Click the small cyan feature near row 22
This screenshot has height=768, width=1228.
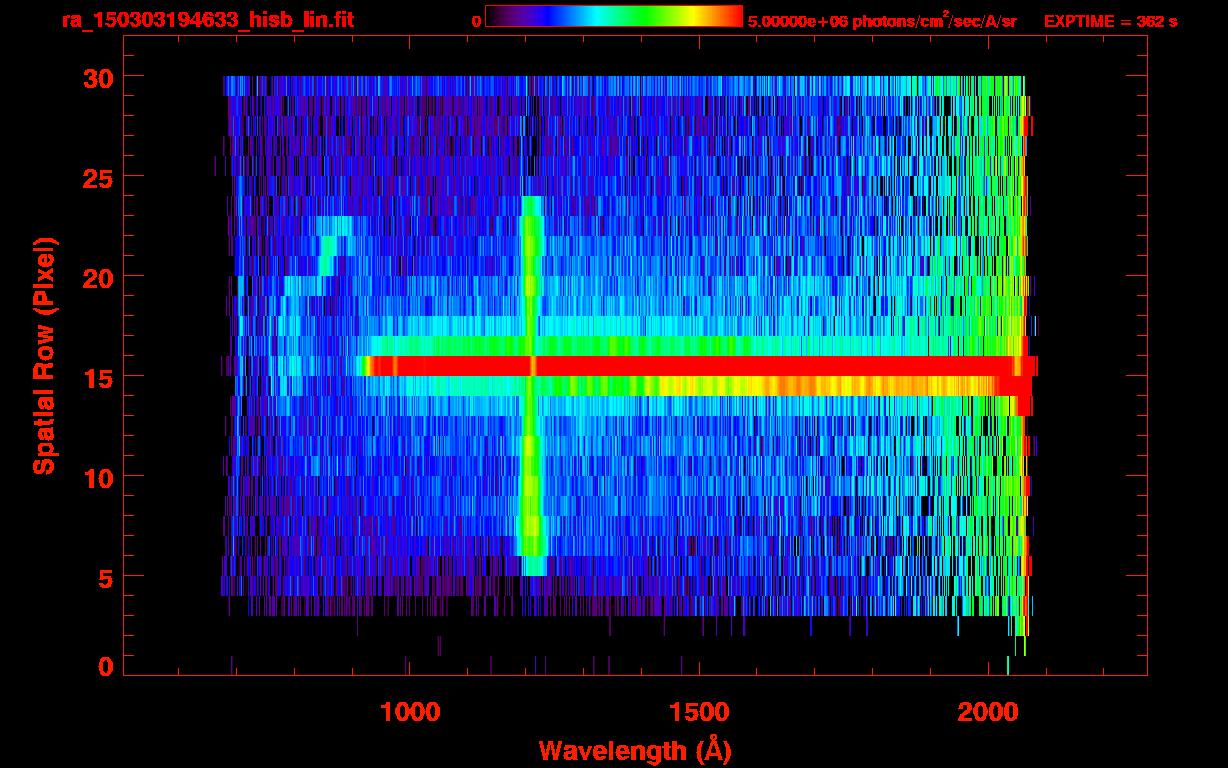pyautogui.click(x=334, y=245)
